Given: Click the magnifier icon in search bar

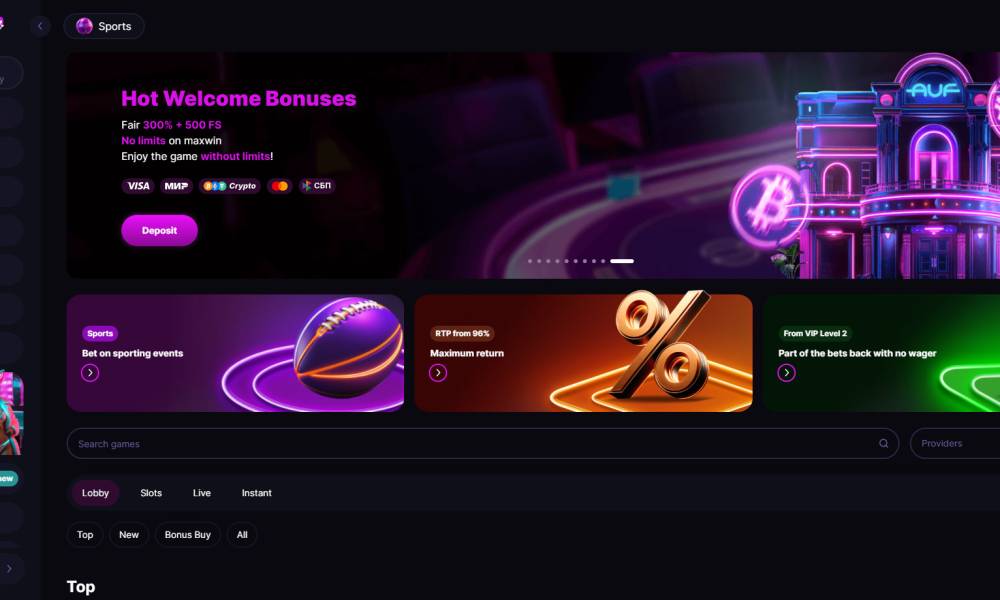Looking at the screenshot, I should (x=883, y=444).
